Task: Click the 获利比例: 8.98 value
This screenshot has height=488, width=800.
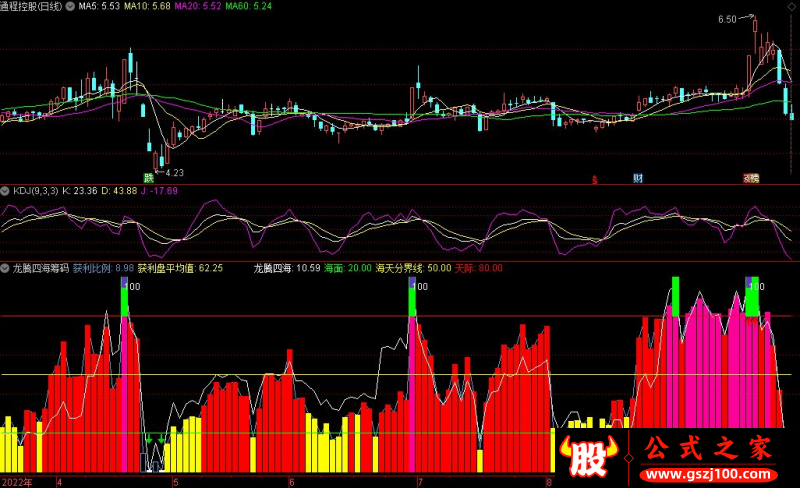Action: point(103,268)
